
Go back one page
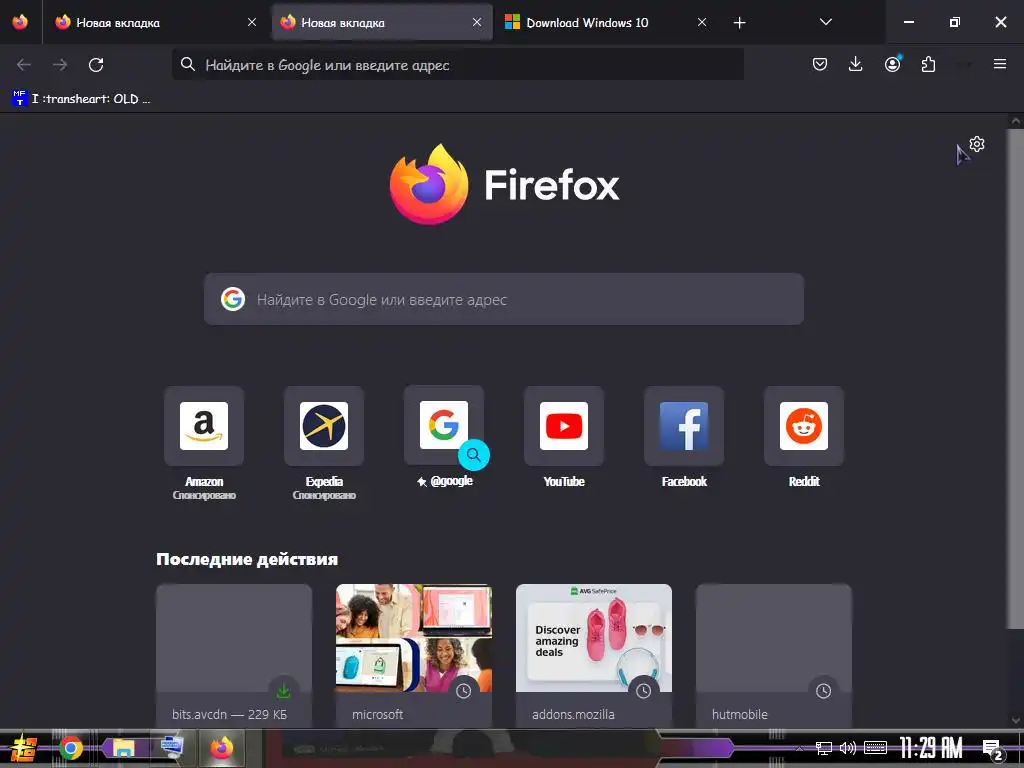click(x=24, y=65)
